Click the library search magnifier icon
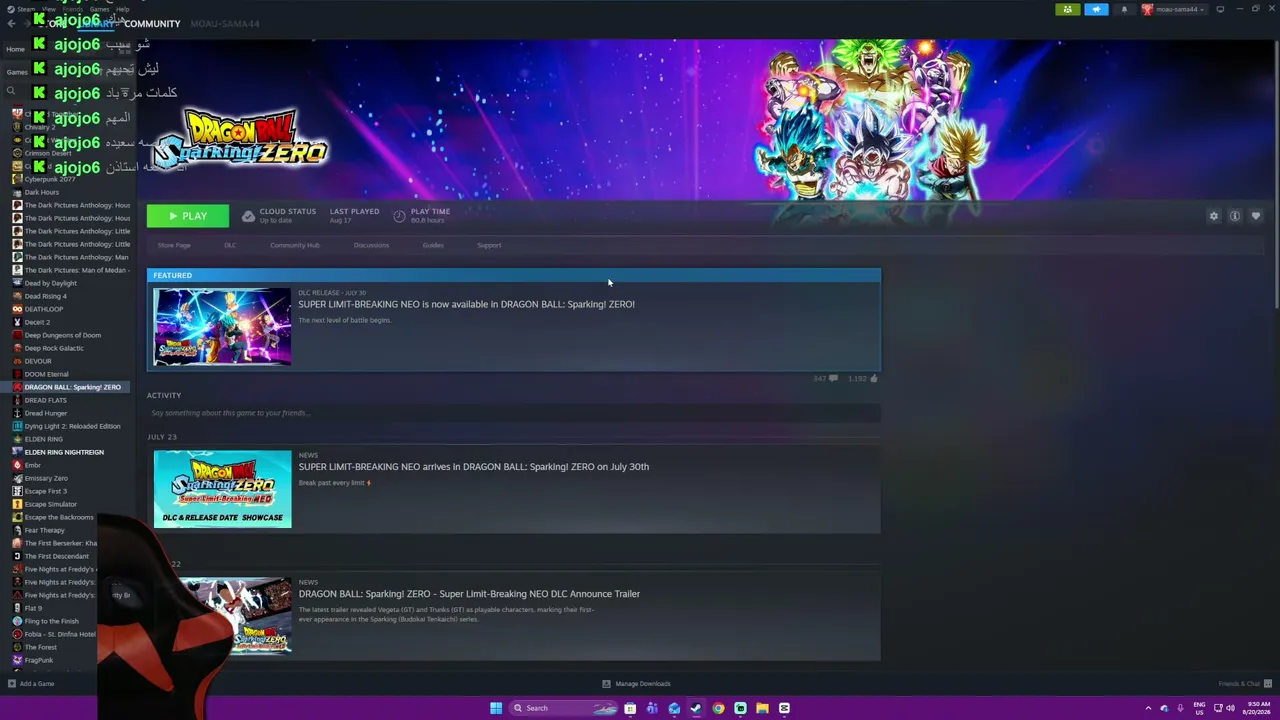Screen dimensions: 1280x720 11,90
